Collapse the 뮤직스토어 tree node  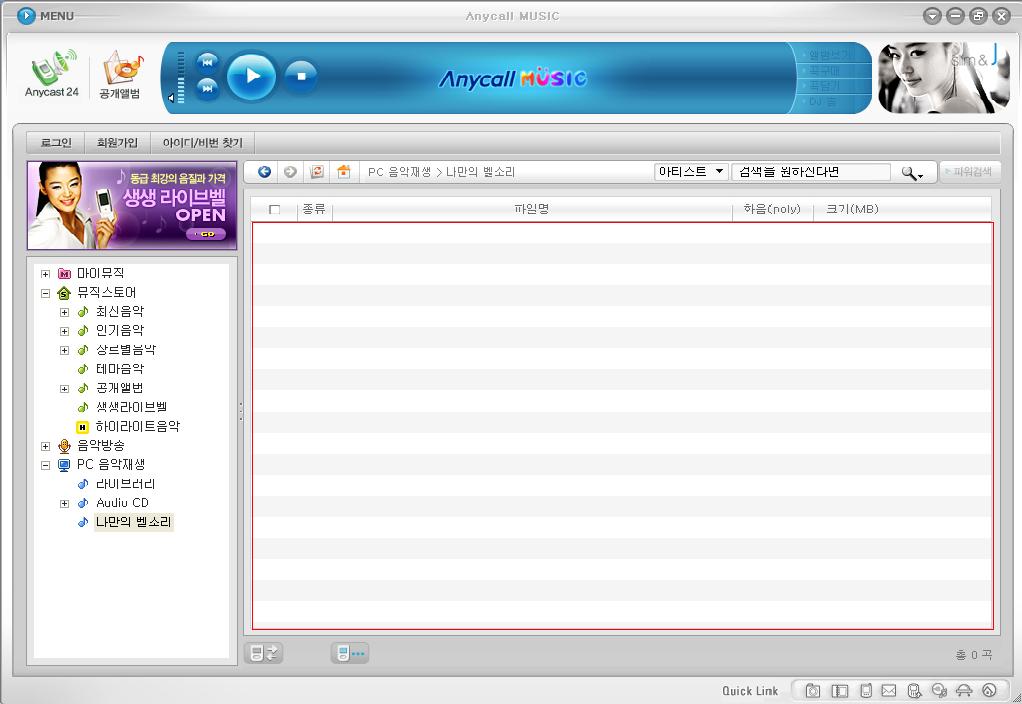[45, 293]
